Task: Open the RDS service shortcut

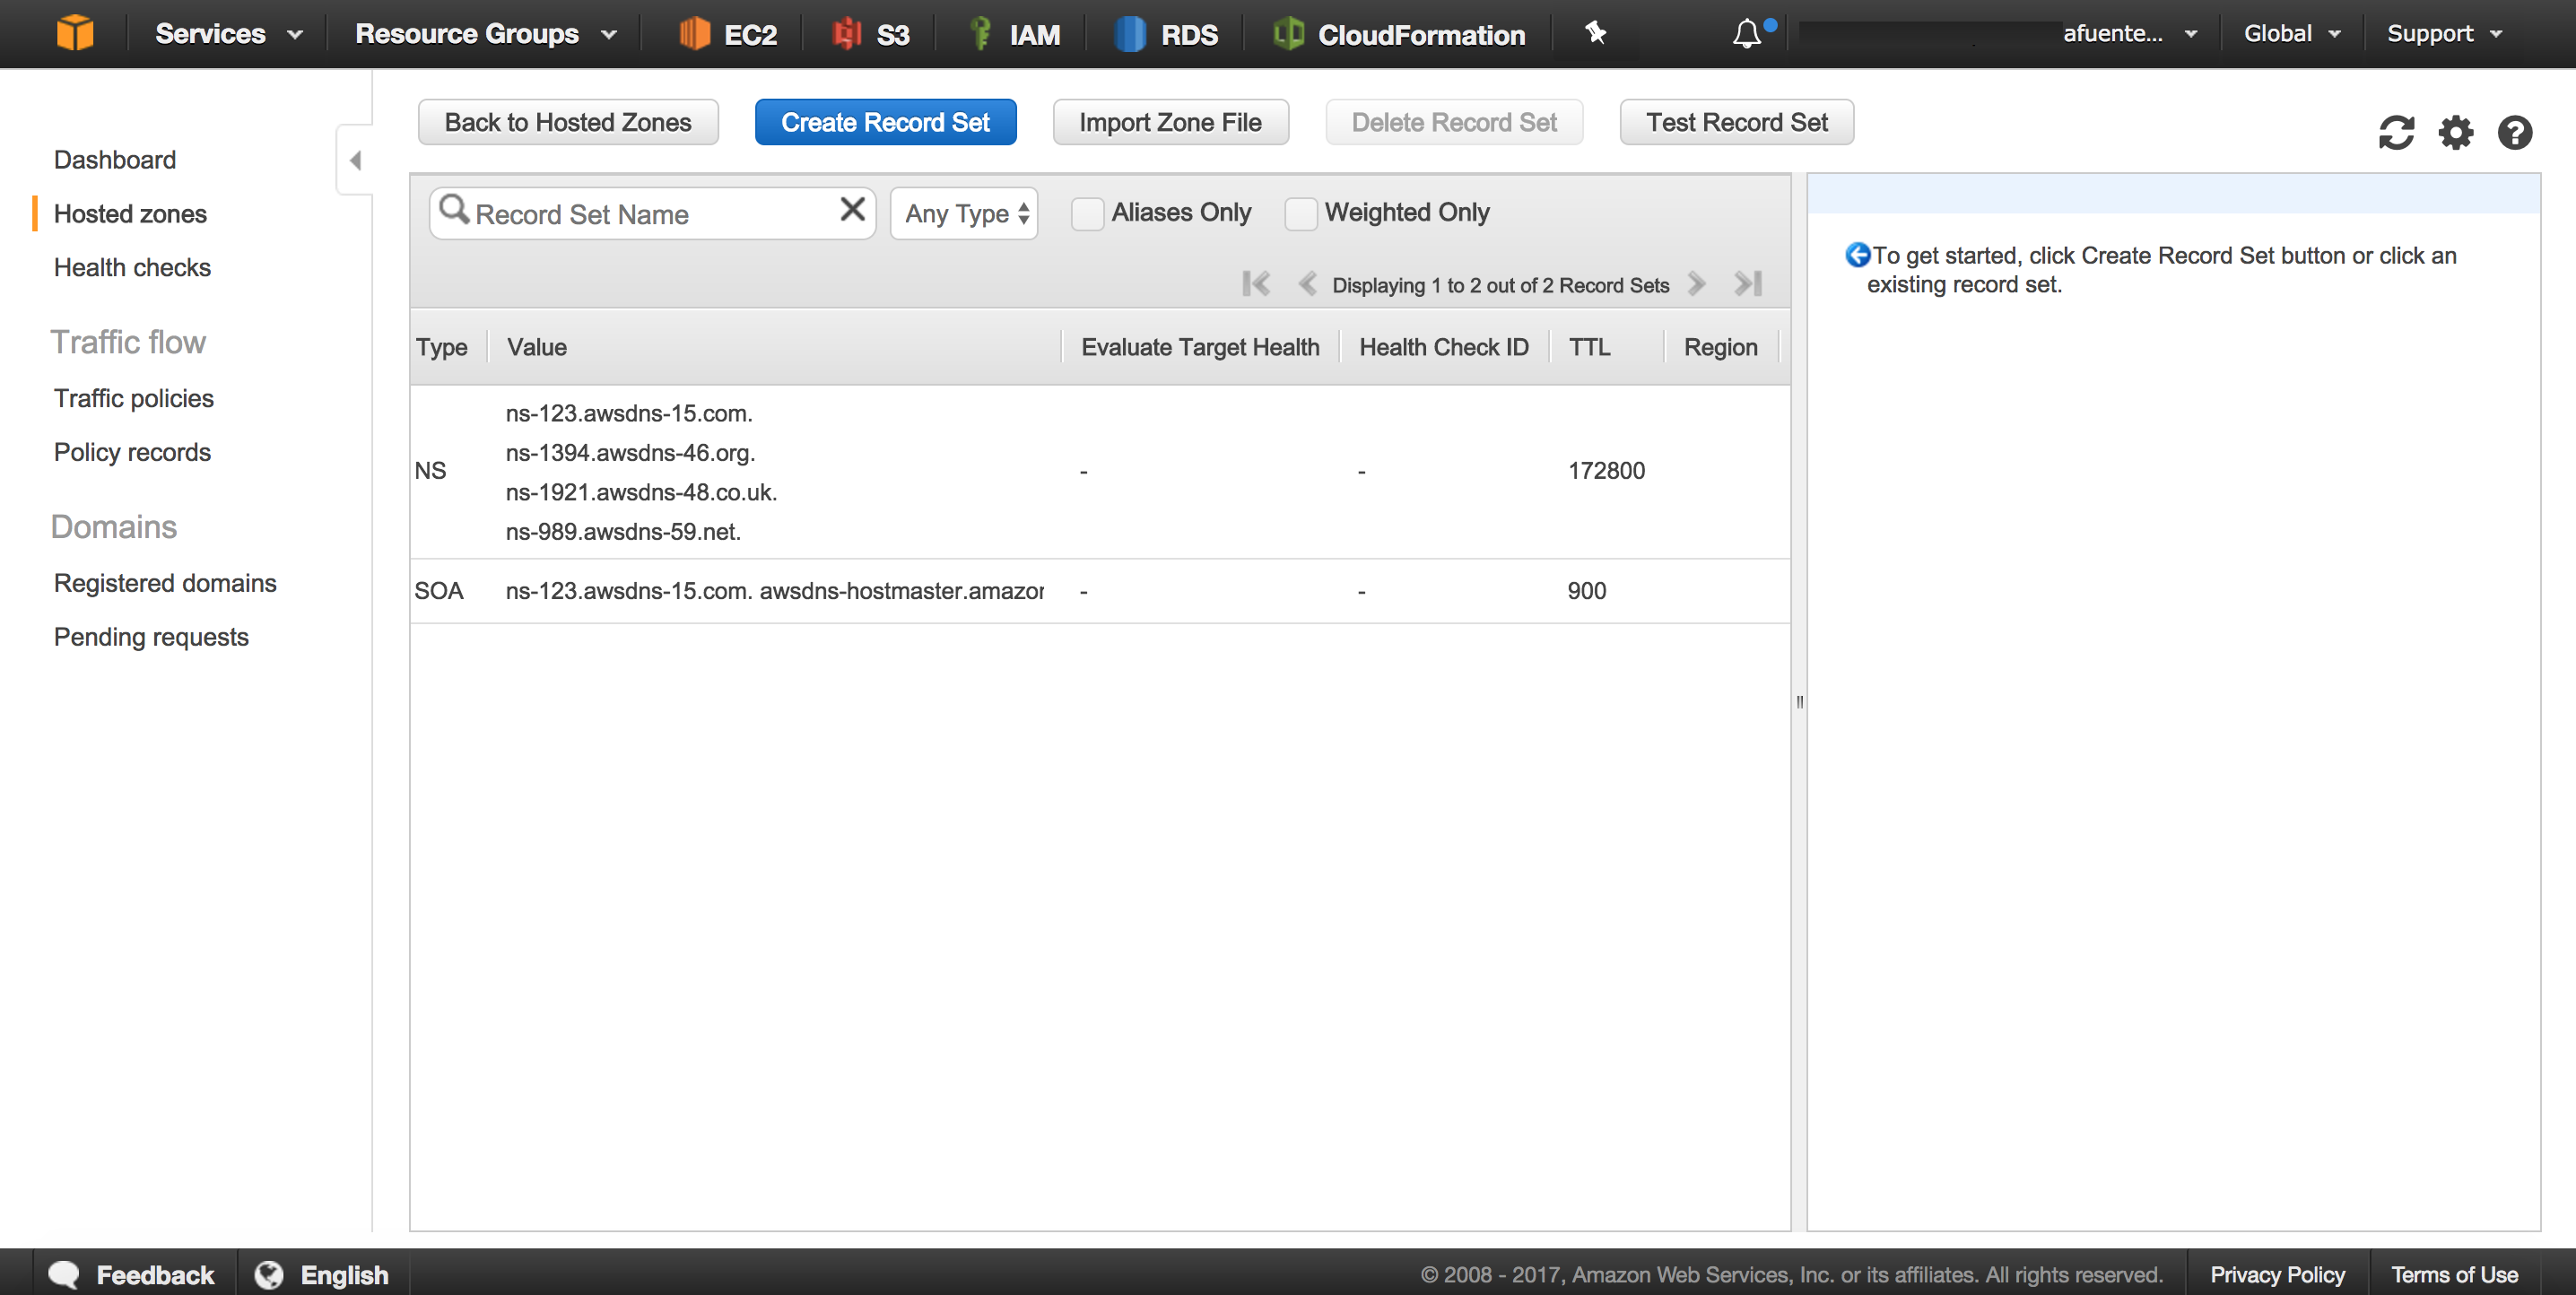Action: [1166, 34]
